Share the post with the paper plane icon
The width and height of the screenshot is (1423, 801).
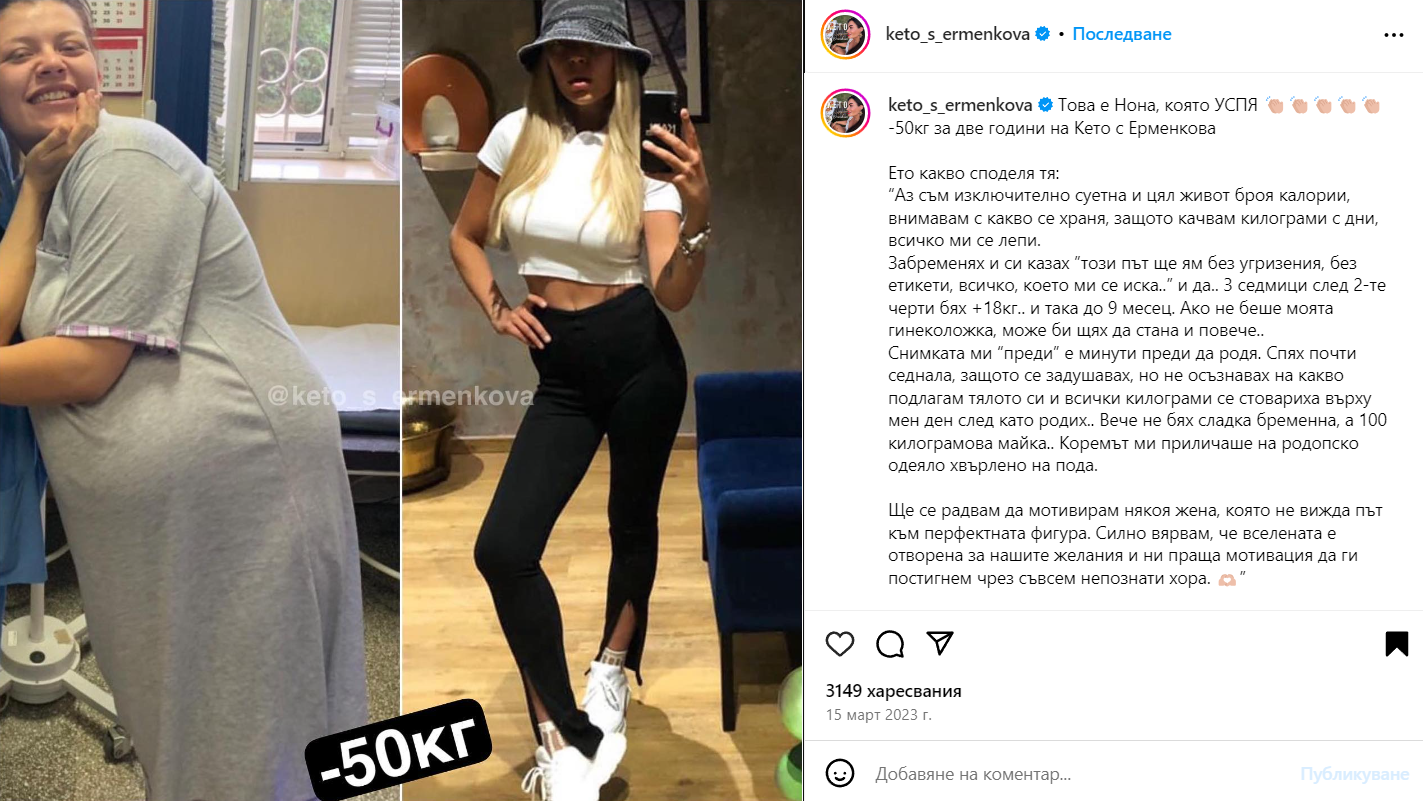pyautogui.click(x=939, y=643)
